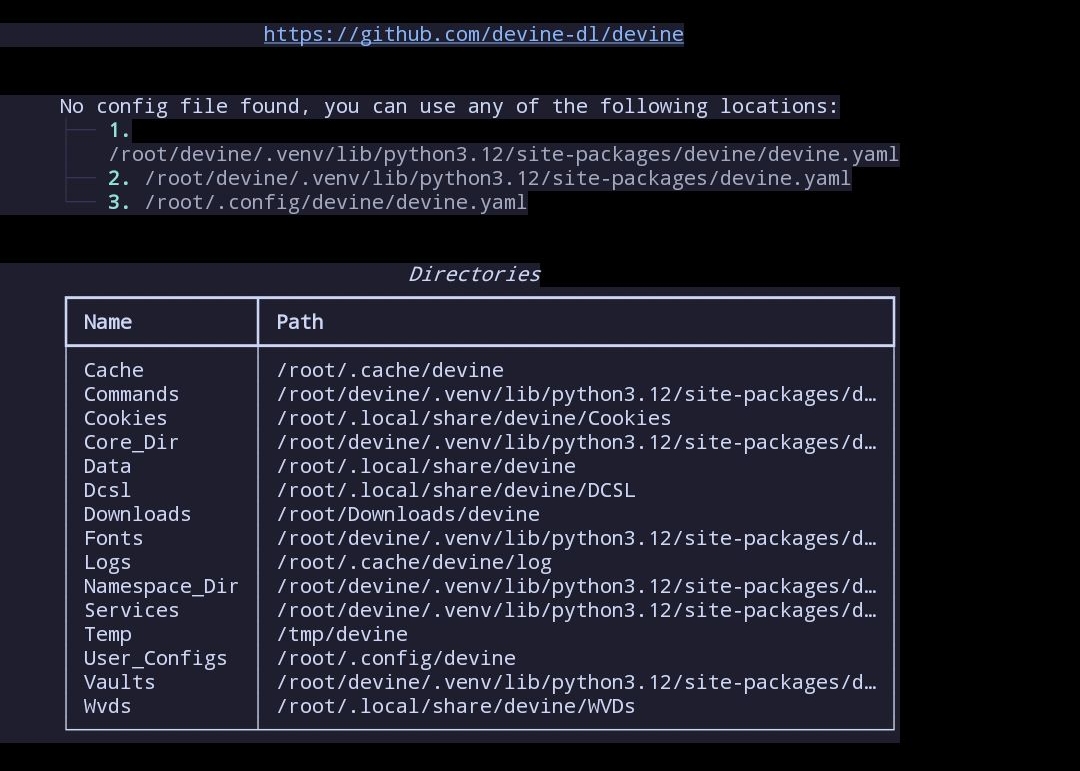Click the WVDs directory path
The height and width of the screenshot is (771, 1080).
[455, 707]
